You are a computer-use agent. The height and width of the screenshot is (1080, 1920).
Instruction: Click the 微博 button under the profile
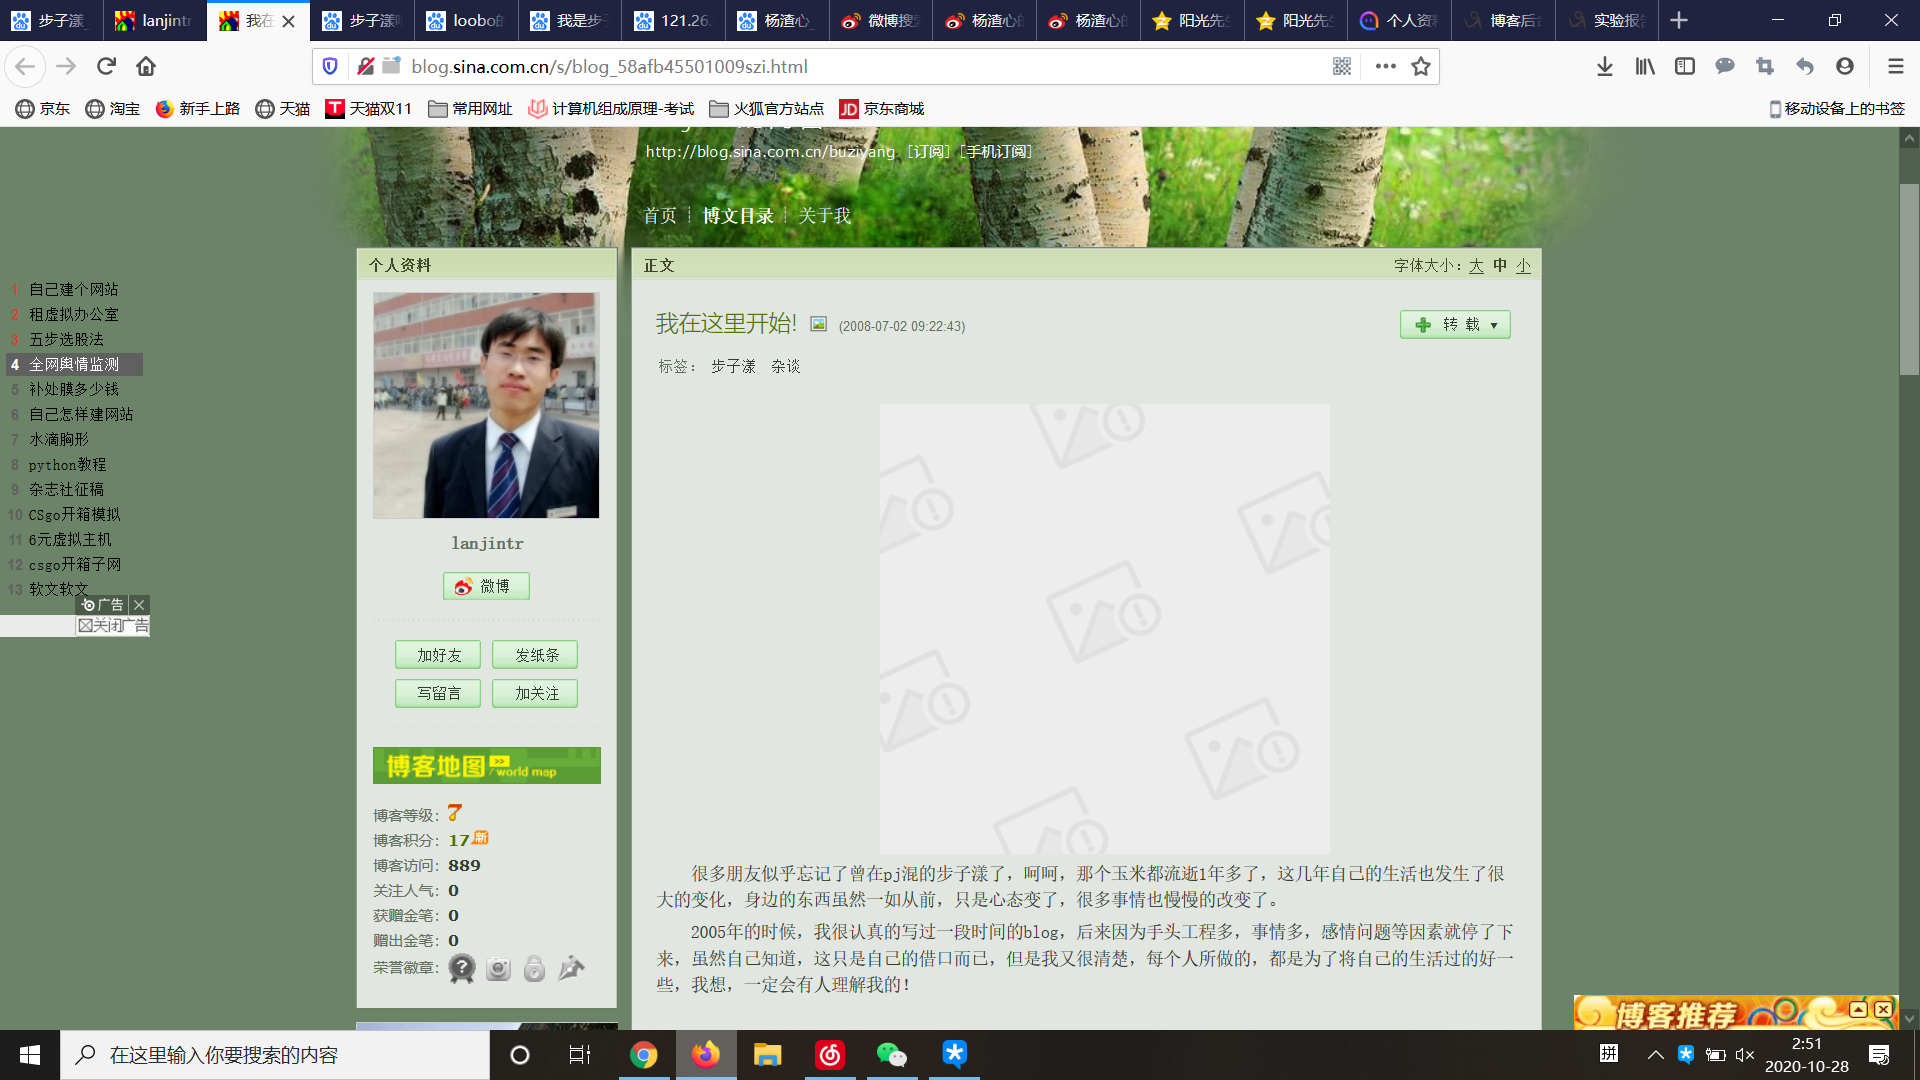pos(486,586)
